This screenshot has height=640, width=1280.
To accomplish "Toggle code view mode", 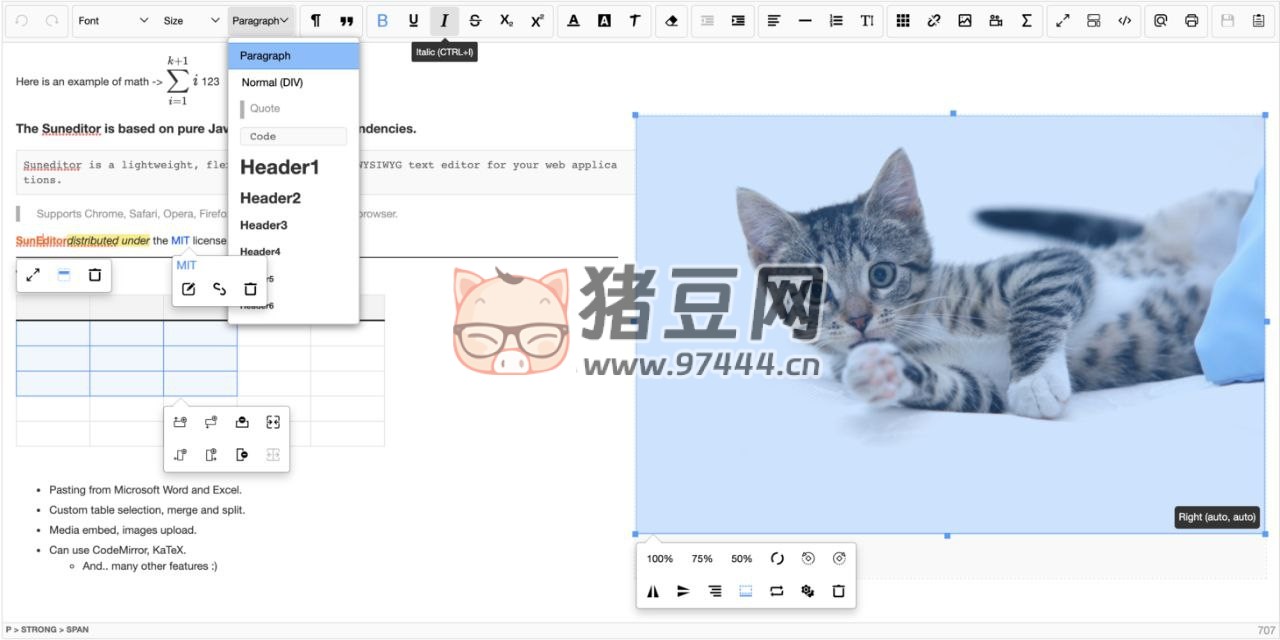I will click(1125, 20).
